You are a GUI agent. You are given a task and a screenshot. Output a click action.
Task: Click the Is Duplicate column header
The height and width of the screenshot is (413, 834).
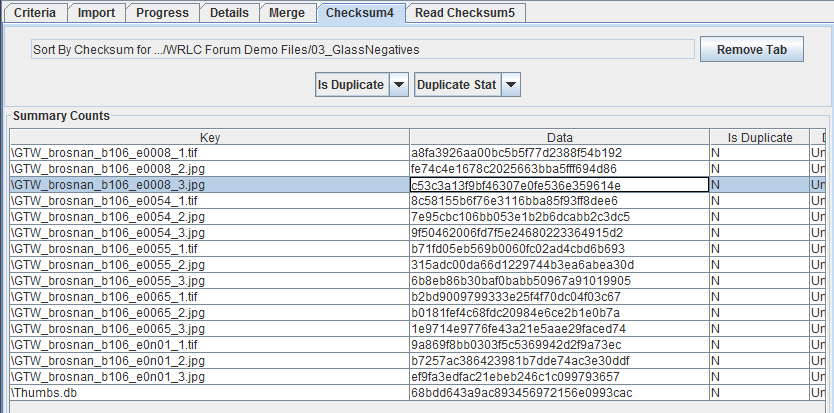coord(759,138)
